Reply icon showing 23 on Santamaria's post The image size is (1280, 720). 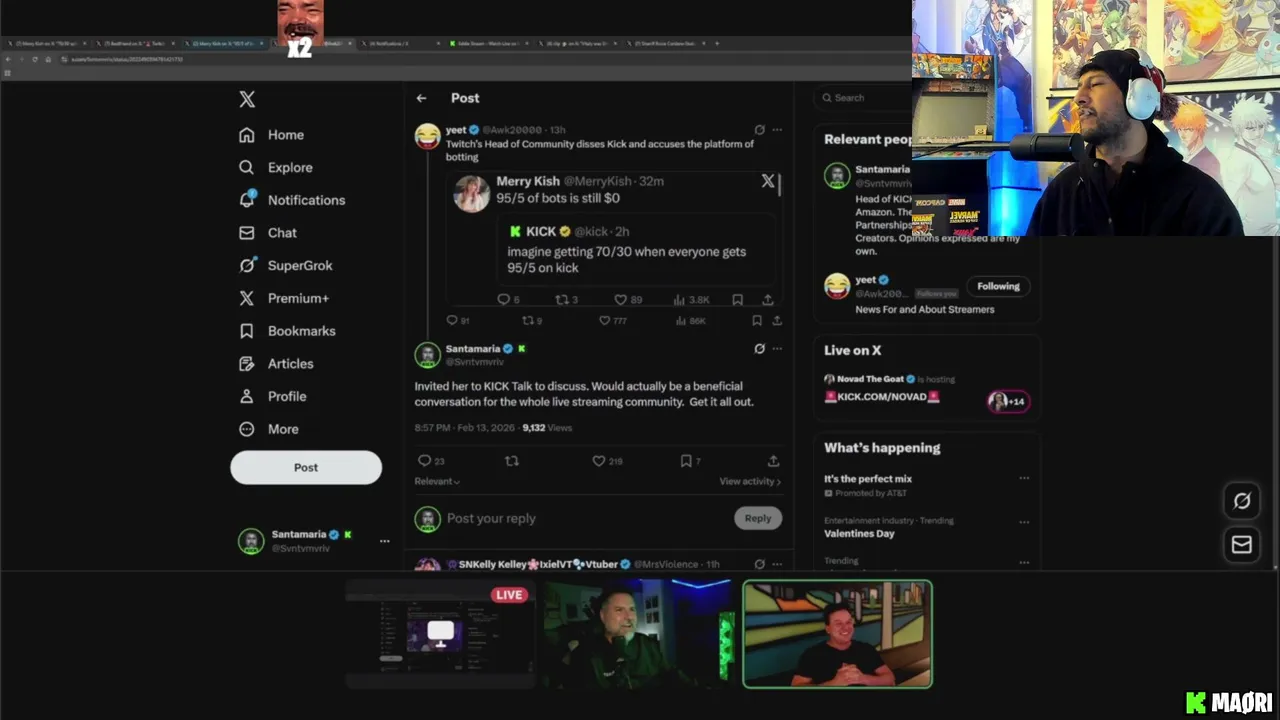click(x=431, y=461)
